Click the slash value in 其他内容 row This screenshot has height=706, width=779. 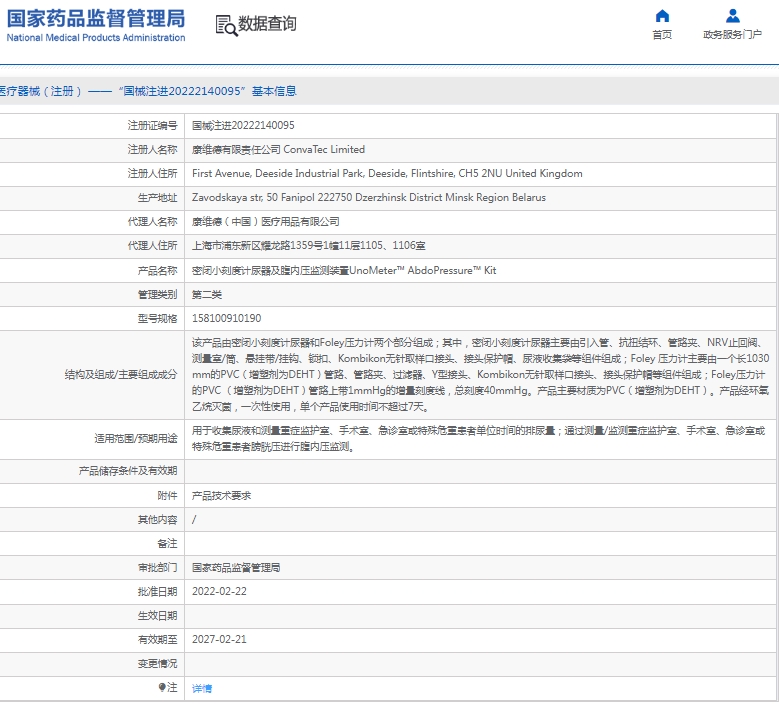[x=194, y=520]
